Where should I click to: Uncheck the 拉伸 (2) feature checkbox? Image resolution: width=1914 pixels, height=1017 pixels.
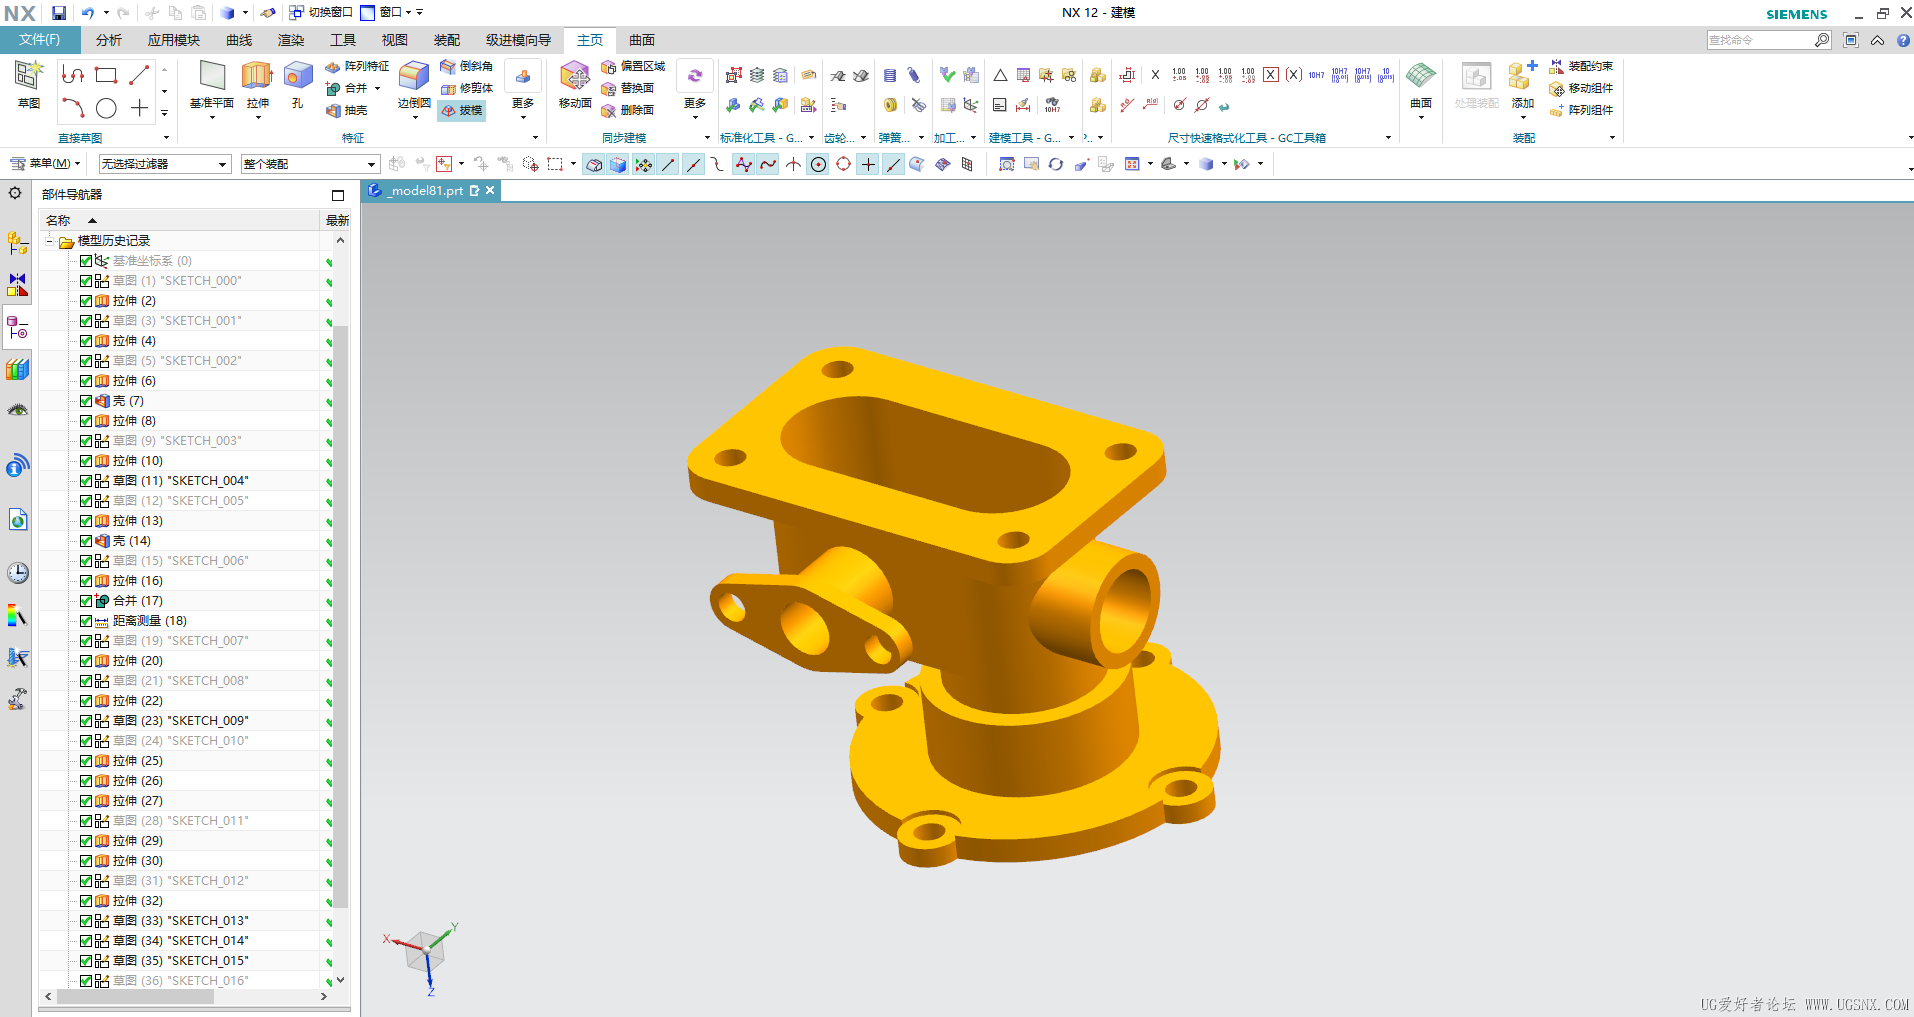(x=86, y=301)
